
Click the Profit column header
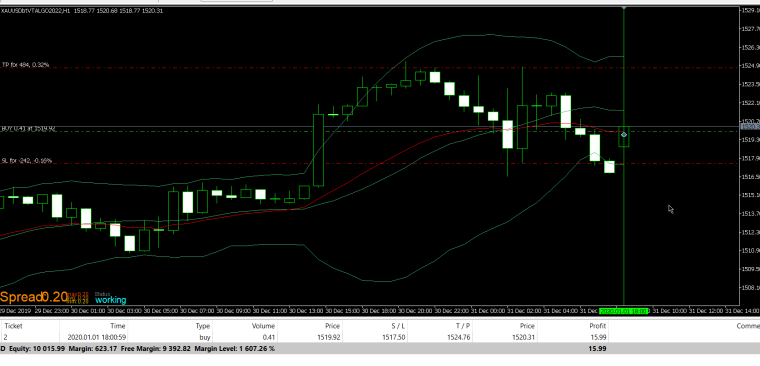tap(598, 326)
